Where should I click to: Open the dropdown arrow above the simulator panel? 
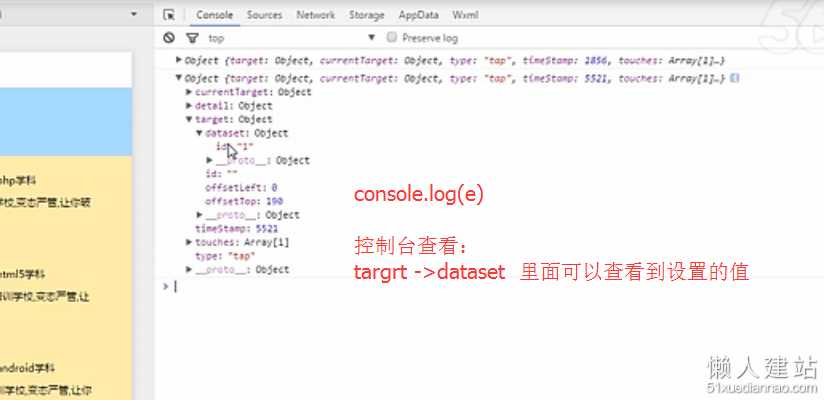tap(134, 14)
